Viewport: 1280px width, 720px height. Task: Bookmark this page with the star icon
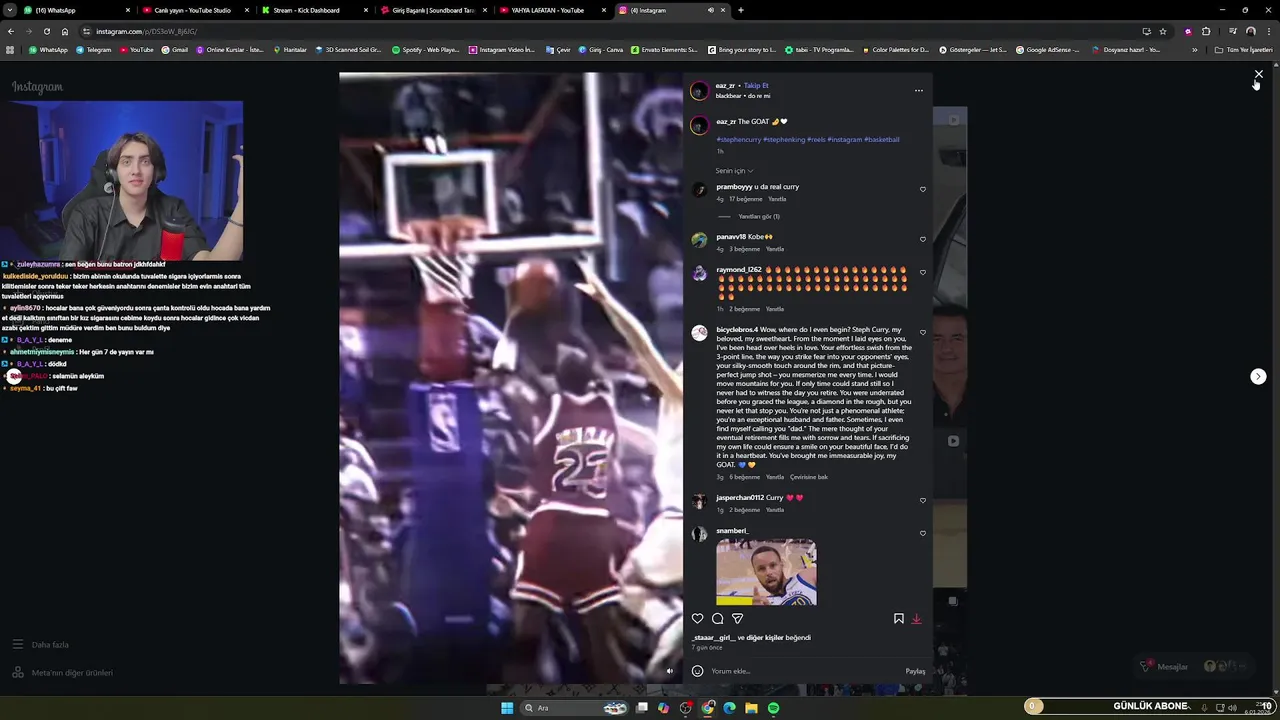(x=1163, y=31)
